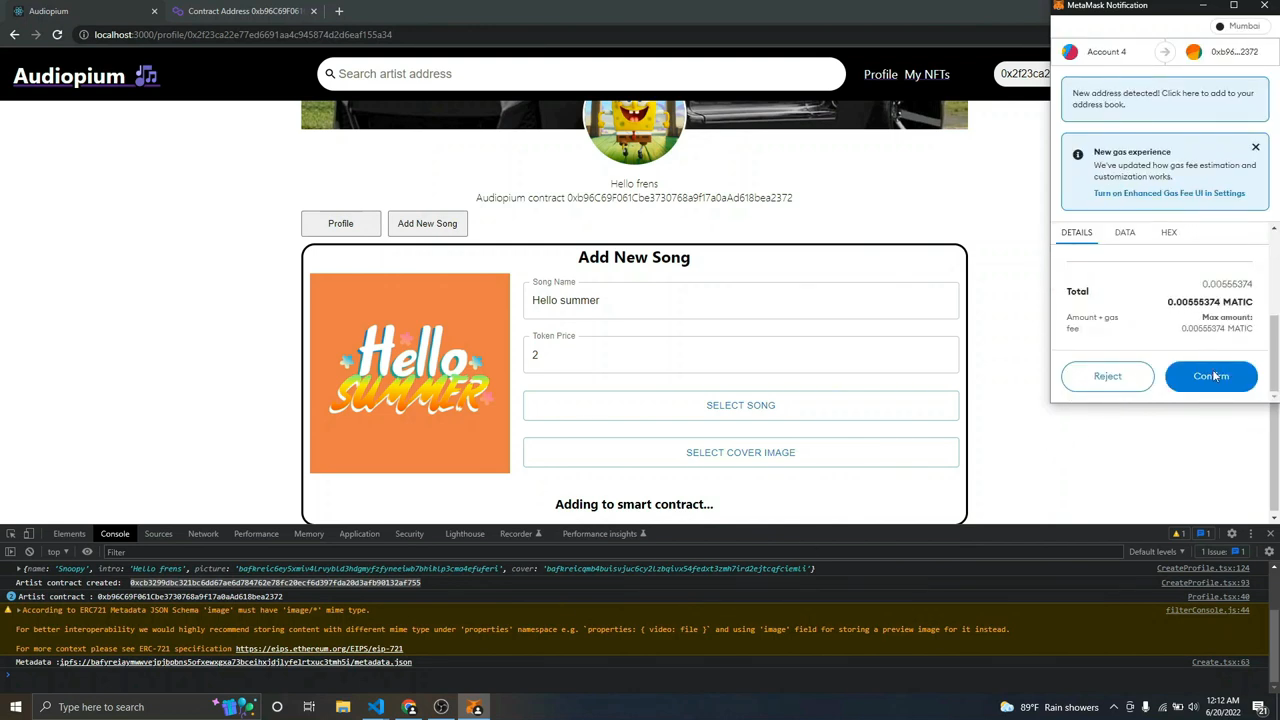Open console settings gear beside the issues counter
This screenshot has height=720, width=1280.
1269,552
